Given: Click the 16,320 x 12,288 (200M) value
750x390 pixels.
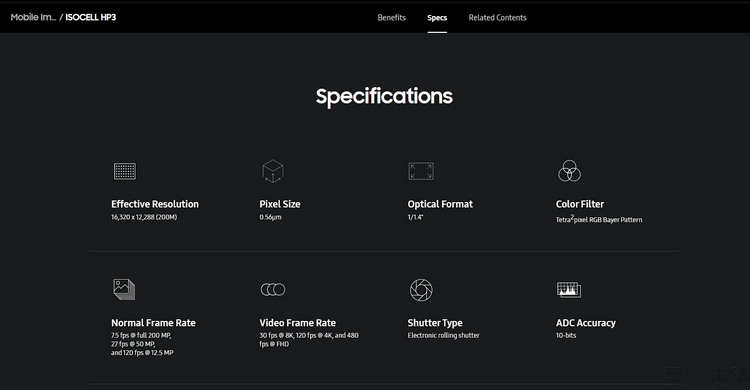Looking at the screenshot, I should [x=144, y=217].
